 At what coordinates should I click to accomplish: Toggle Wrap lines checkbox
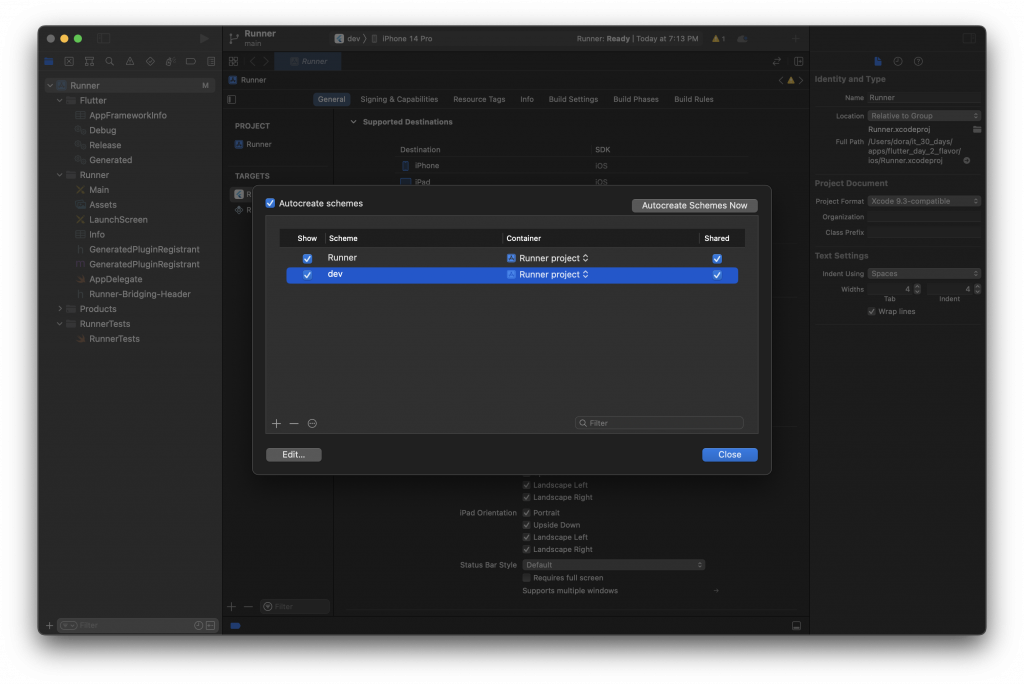coord(871,311)
